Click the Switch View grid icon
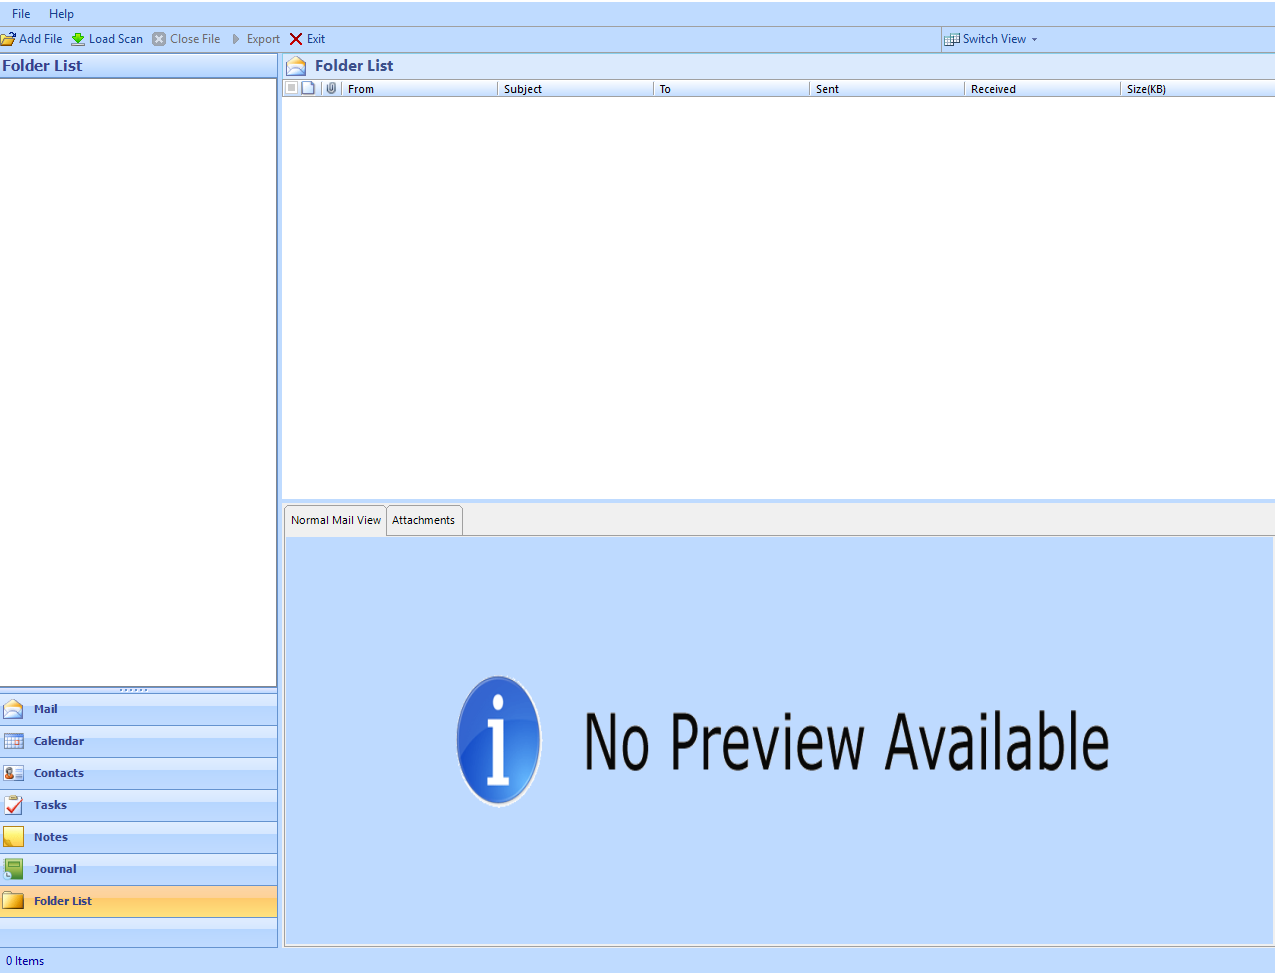 (952, 39)
